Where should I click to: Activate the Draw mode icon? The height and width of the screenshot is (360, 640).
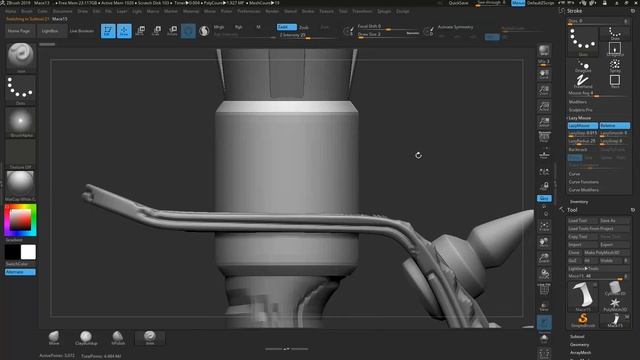[124, 31]
